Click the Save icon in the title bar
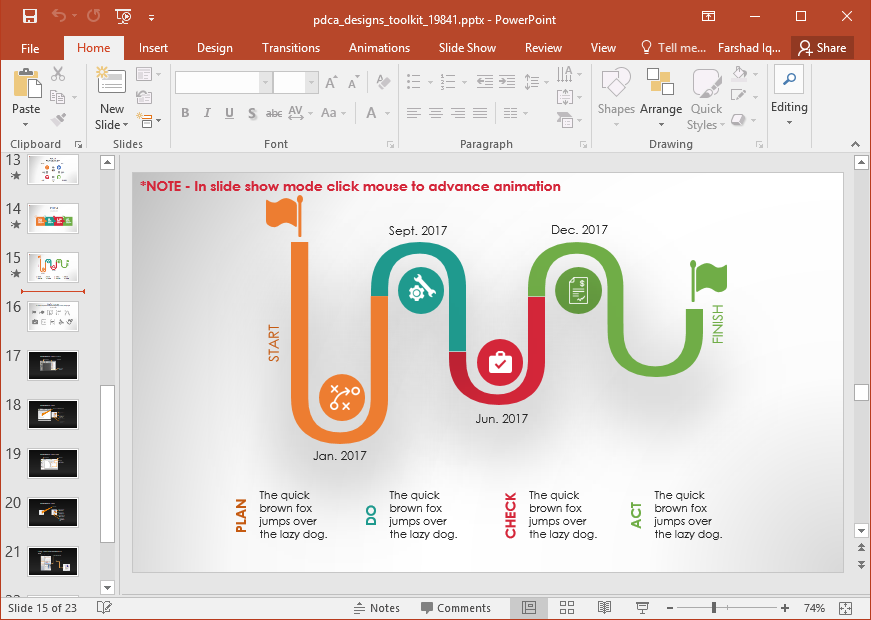This screenshot has width=871, height=620. tap(29, 17)
